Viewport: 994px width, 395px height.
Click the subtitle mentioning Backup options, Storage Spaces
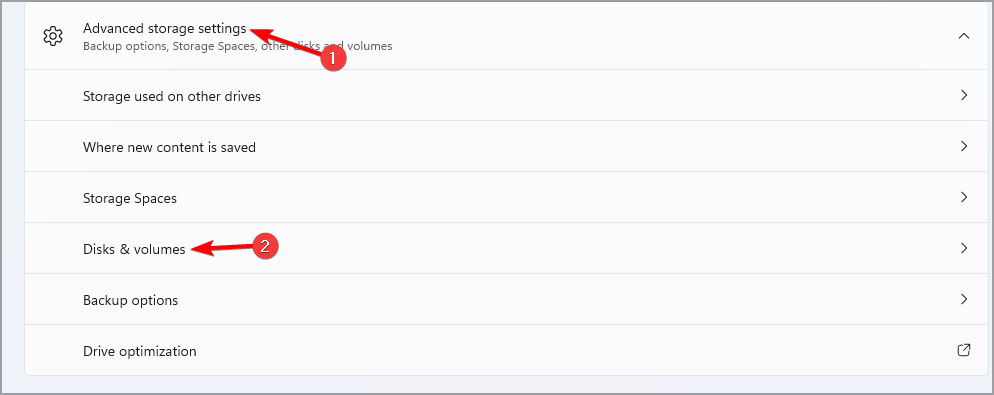point(237,46)
